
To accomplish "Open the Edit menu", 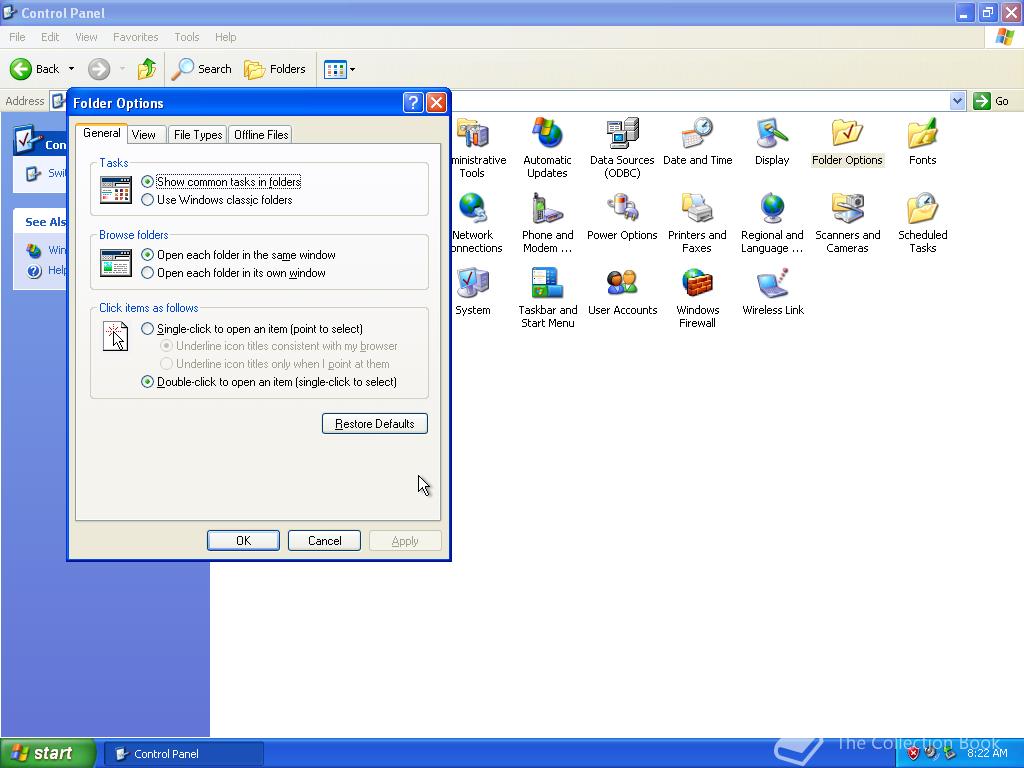I will (50, 37).
